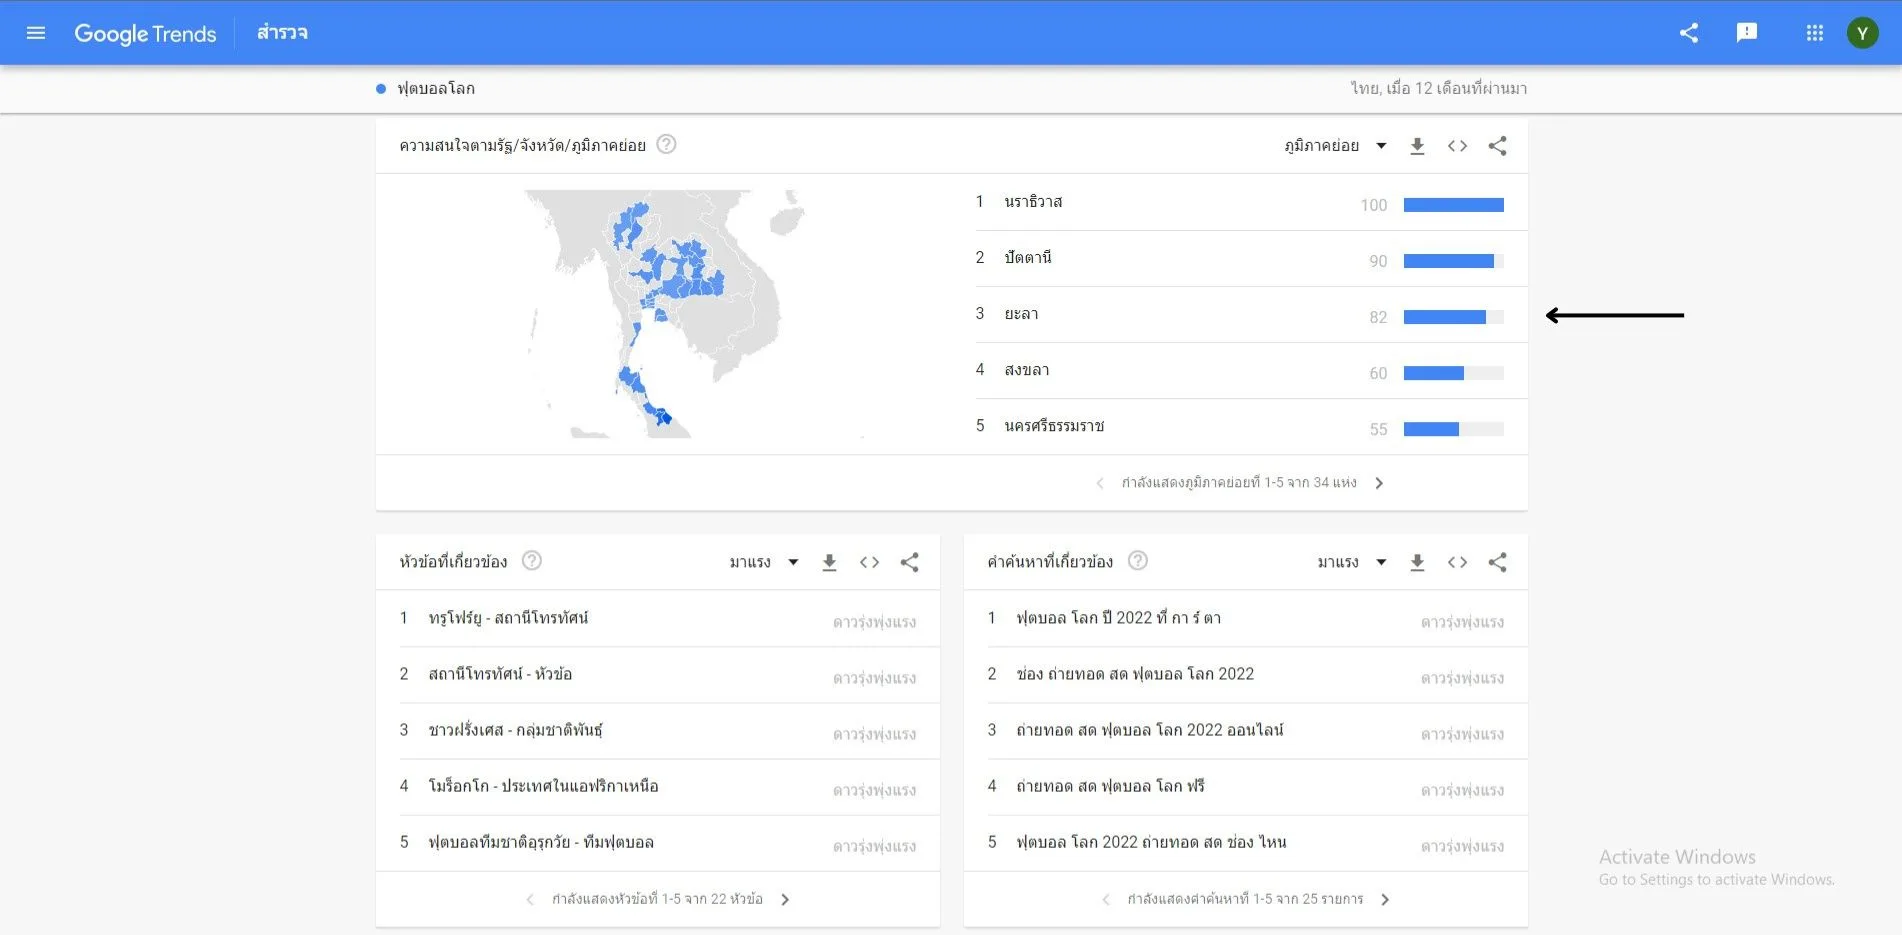Viewport: 1902px width, 935px height.
Task: Download related topics data
Action: coord(829,562)
